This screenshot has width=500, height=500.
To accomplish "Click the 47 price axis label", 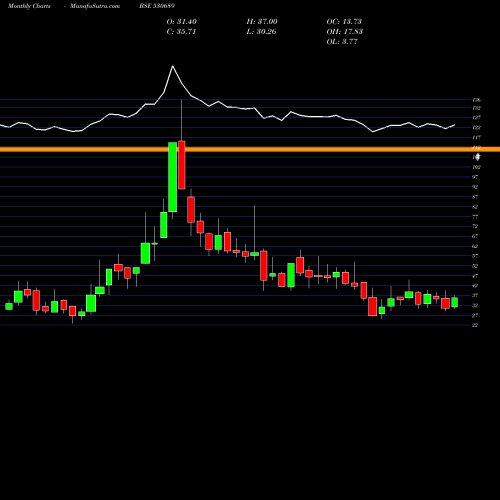I will pyautogui.click(x=475, y=276).
